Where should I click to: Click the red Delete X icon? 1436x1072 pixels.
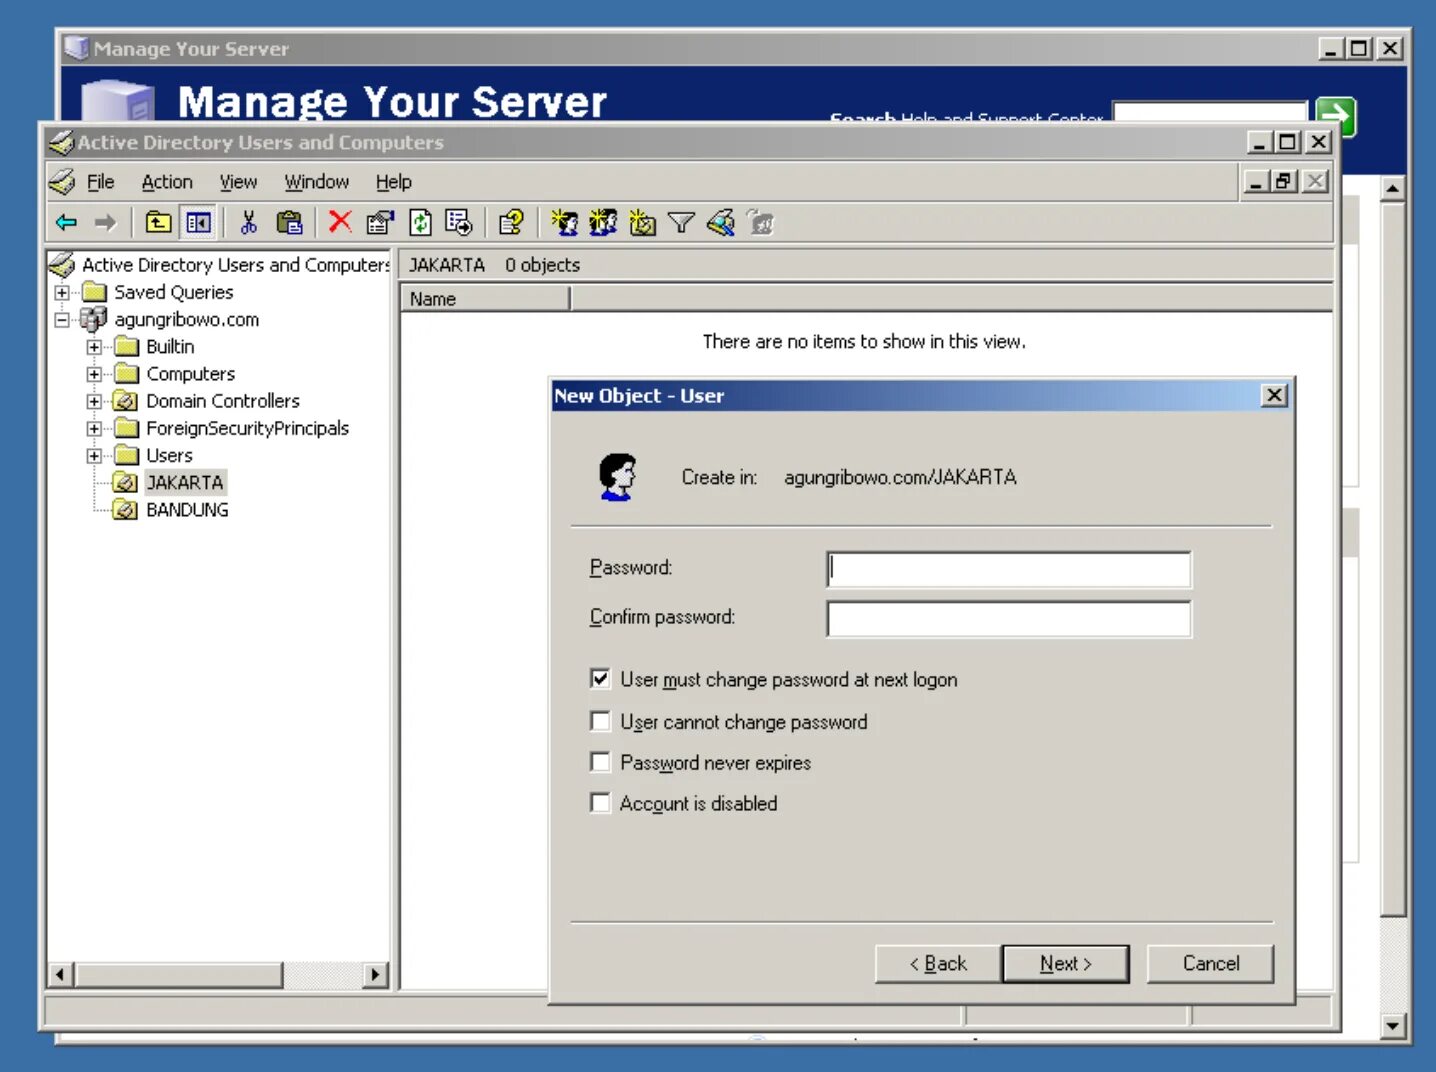340,221
